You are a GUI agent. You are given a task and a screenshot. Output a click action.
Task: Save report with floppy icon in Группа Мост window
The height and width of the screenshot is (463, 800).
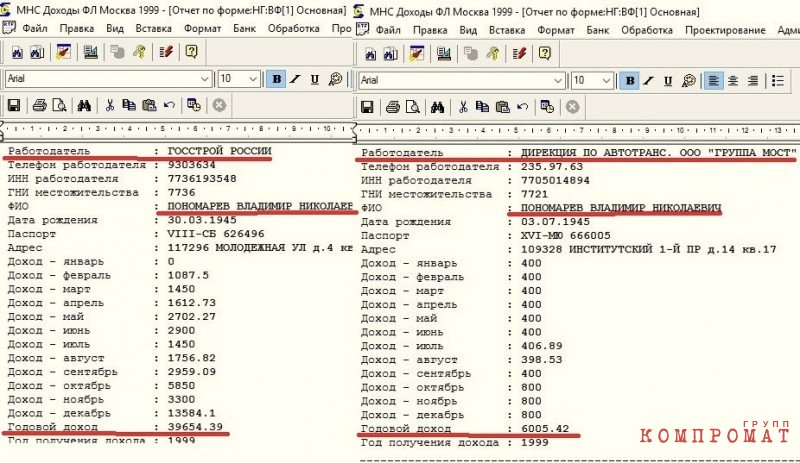367,107
